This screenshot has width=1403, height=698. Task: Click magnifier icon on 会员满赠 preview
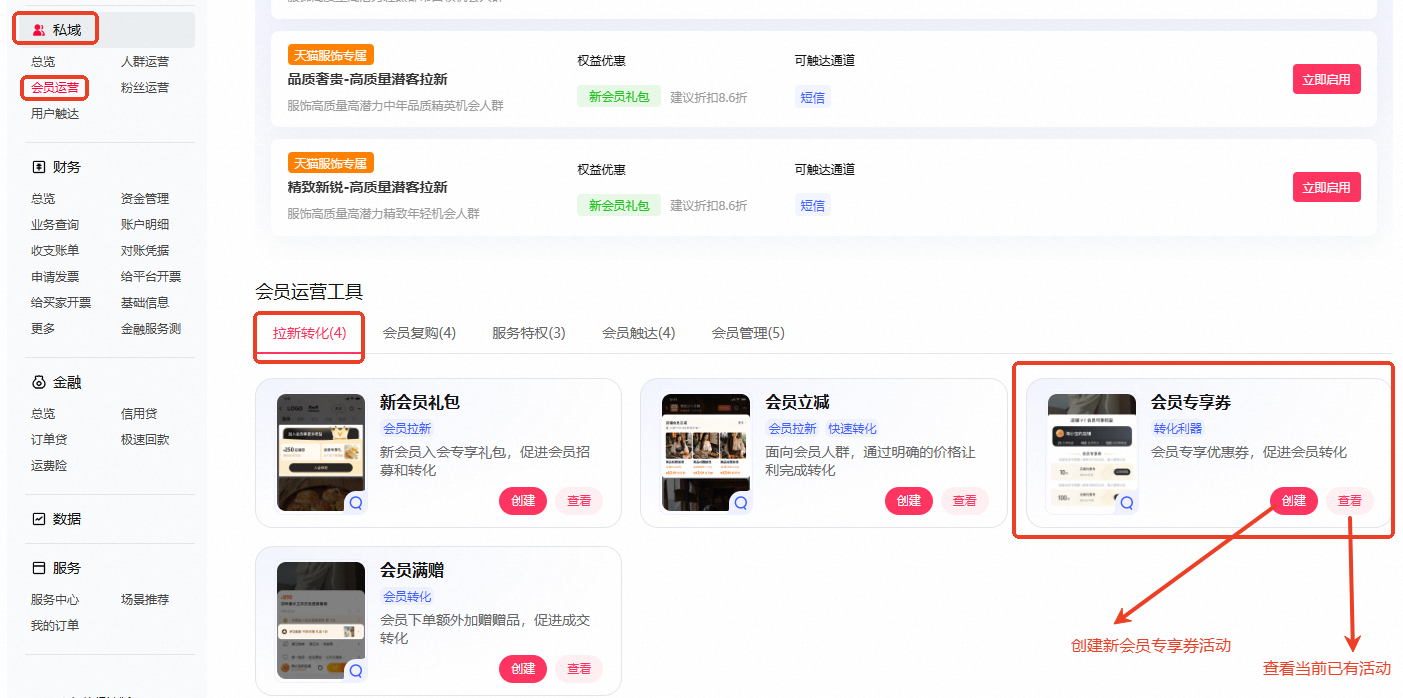356,671
